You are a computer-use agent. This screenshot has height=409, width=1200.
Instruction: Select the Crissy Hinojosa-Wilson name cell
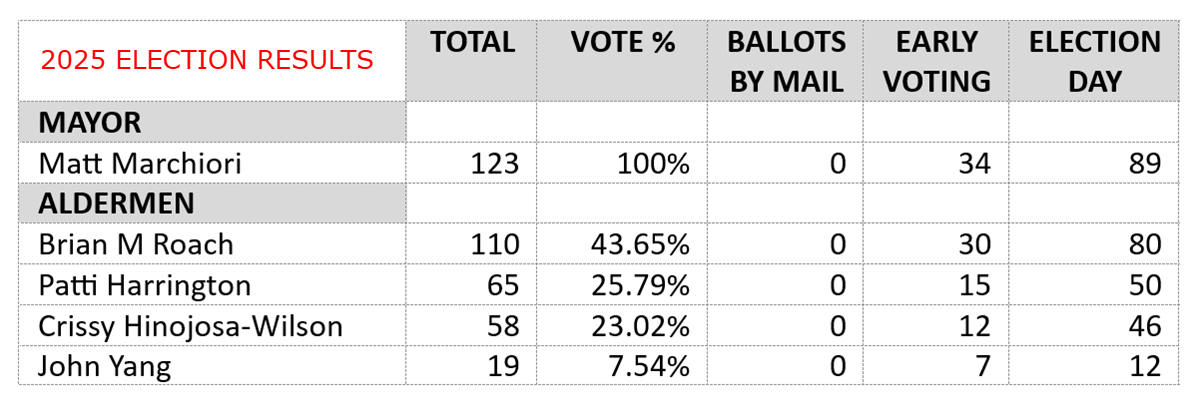(x=190, y=326)
